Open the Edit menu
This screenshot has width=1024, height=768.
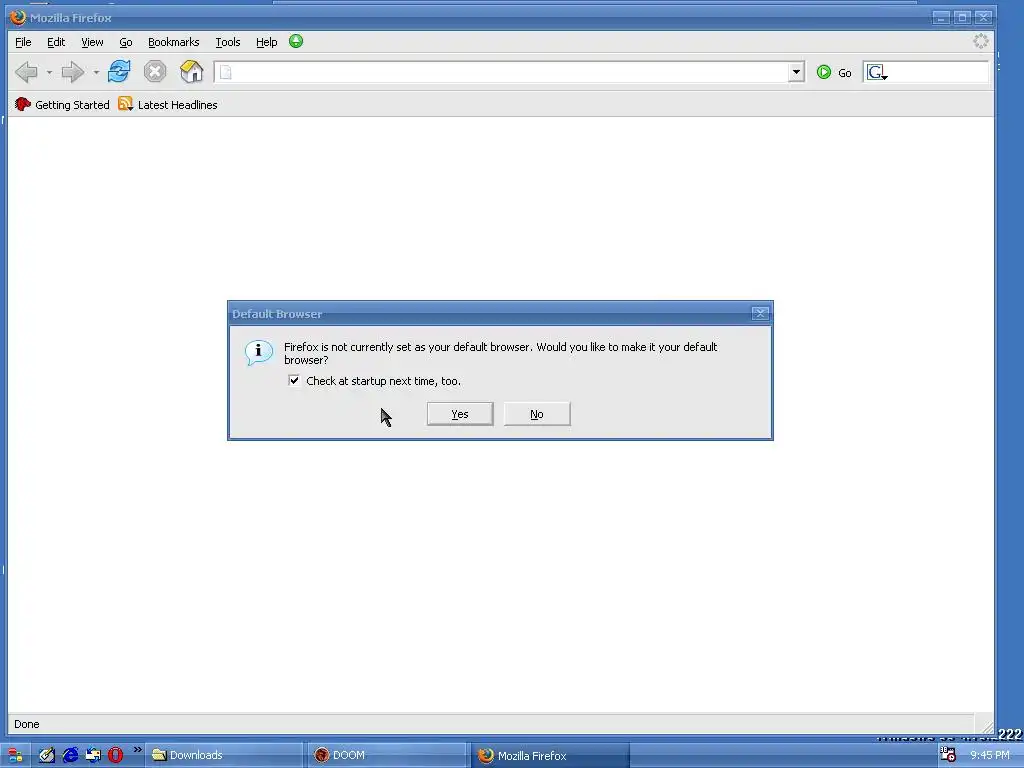point(56,42)
